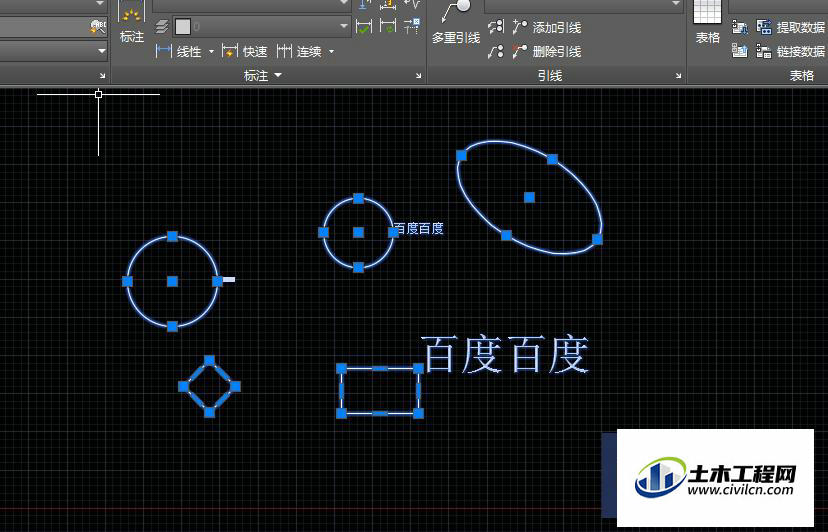Click the align multileaders icon
Image resolution: width=828 pixels, height=532 pixels.
[x=496, y=26]
